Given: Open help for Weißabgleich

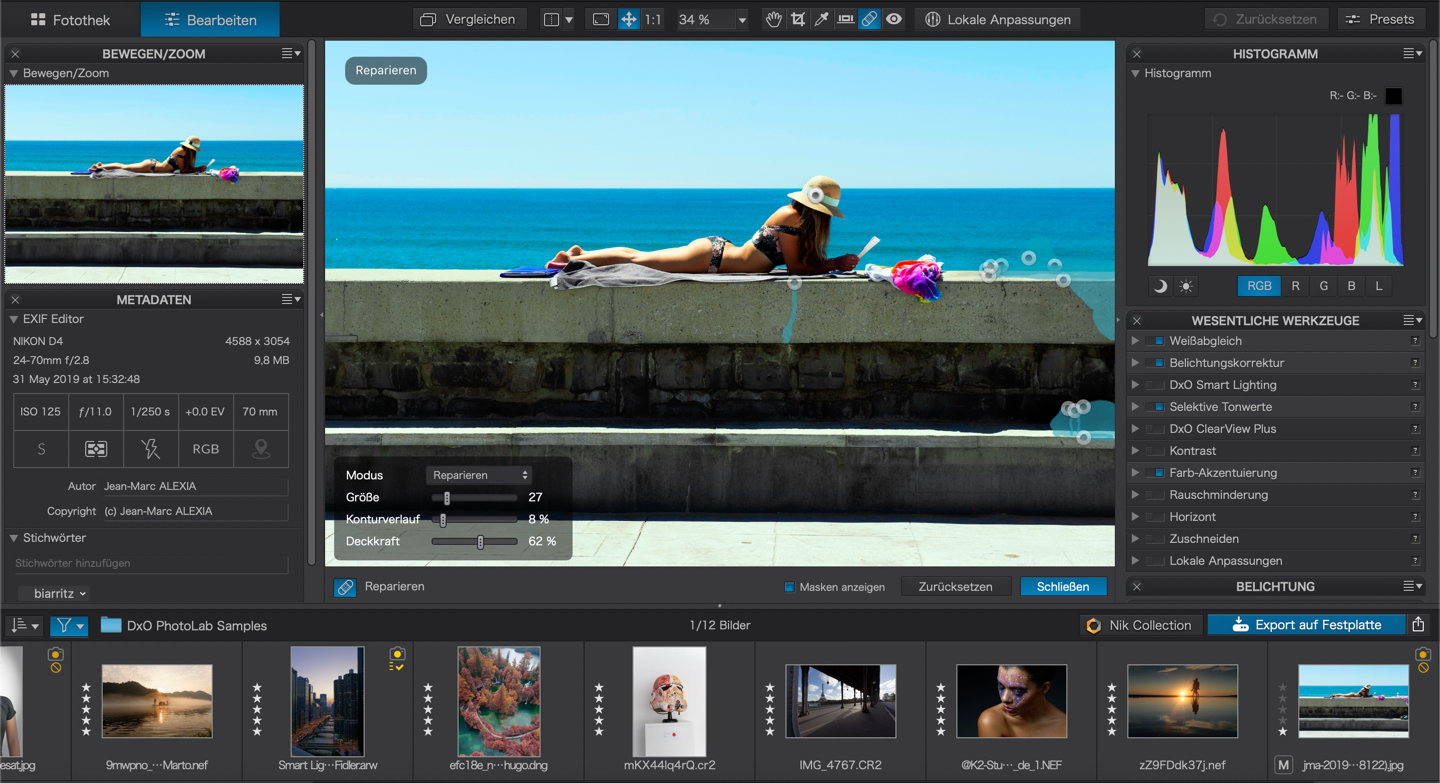Looking at the screenshot, I should click(x=1415, y=341).
